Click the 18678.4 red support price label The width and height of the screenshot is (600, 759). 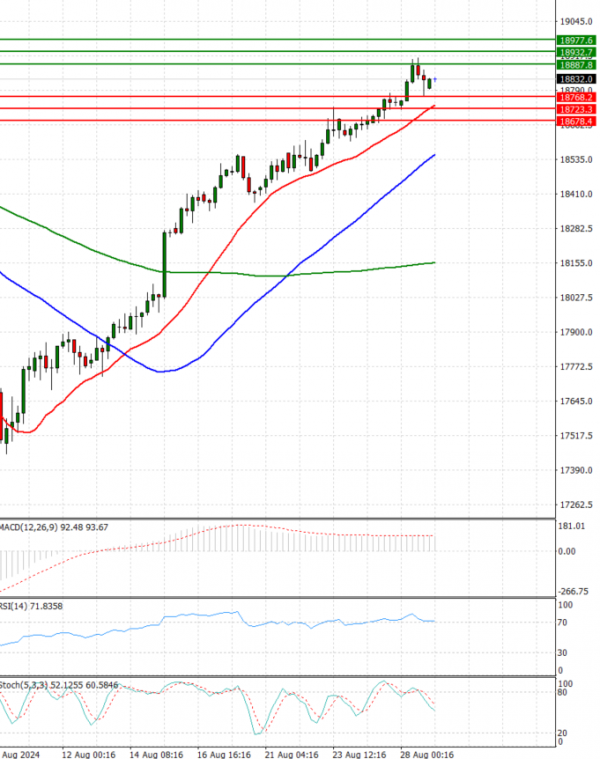pos(576,121)
